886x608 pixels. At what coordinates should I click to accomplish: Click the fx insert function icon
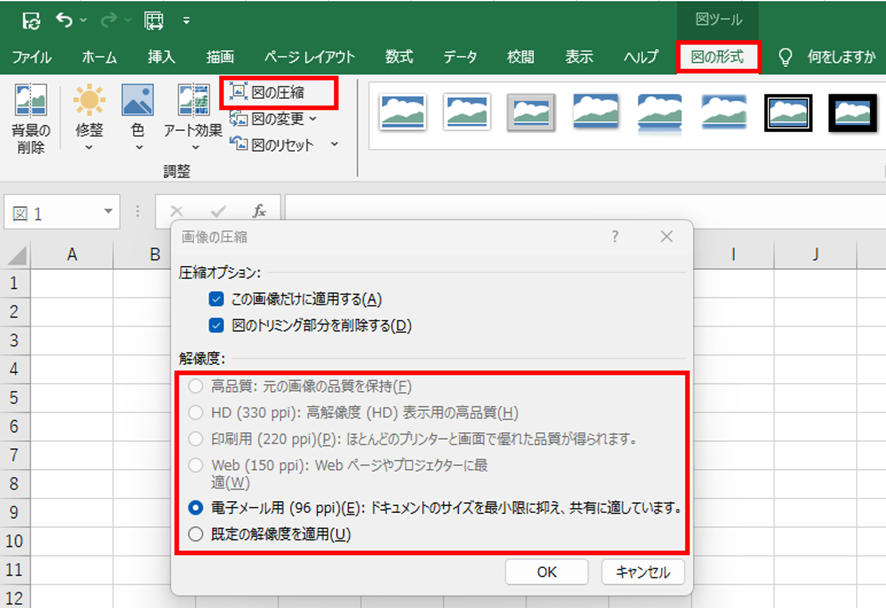pos(259,211)
